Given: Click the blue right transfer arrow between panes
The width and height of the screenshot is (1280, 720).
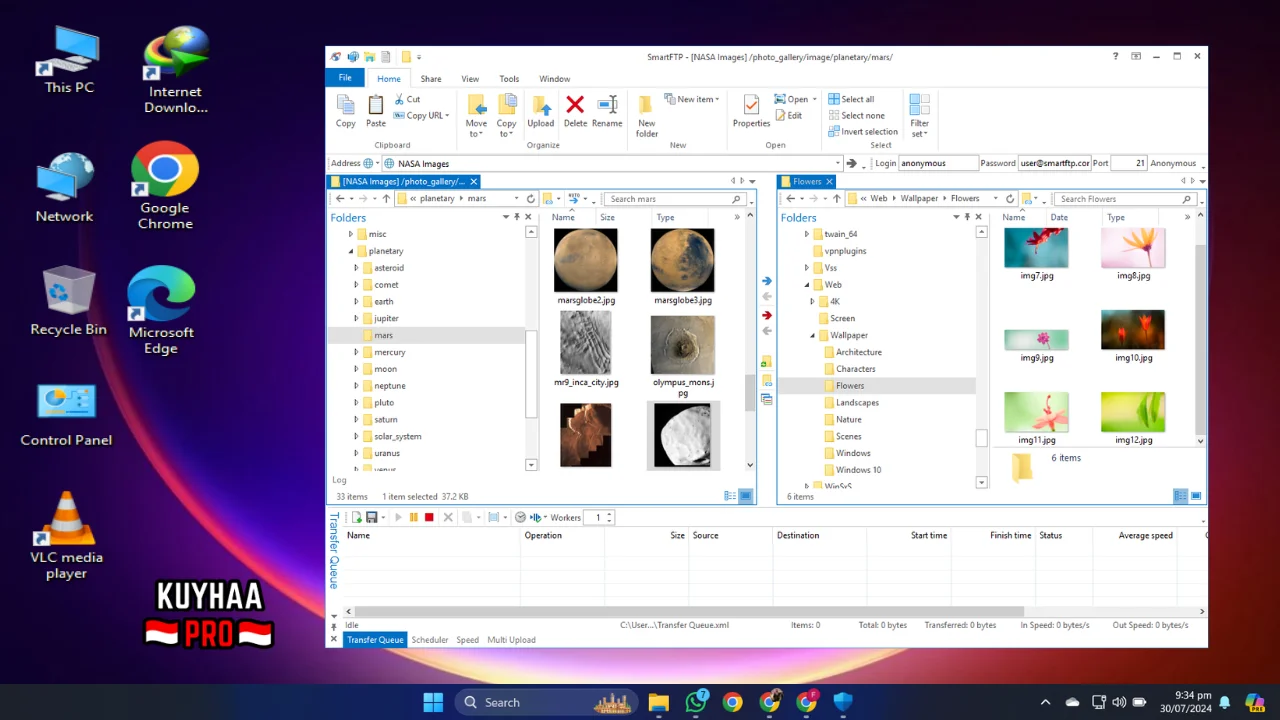Looking at the screenshot, I should click(767, 281).
